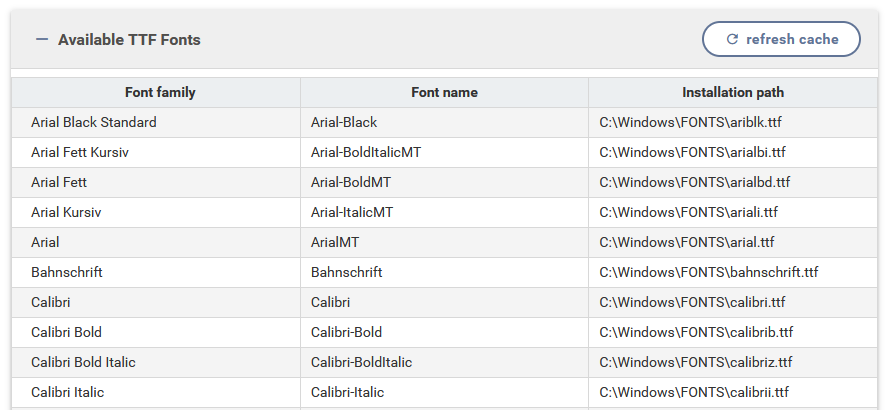Select the Calibri Italic font family cell

tap(68, 392)
